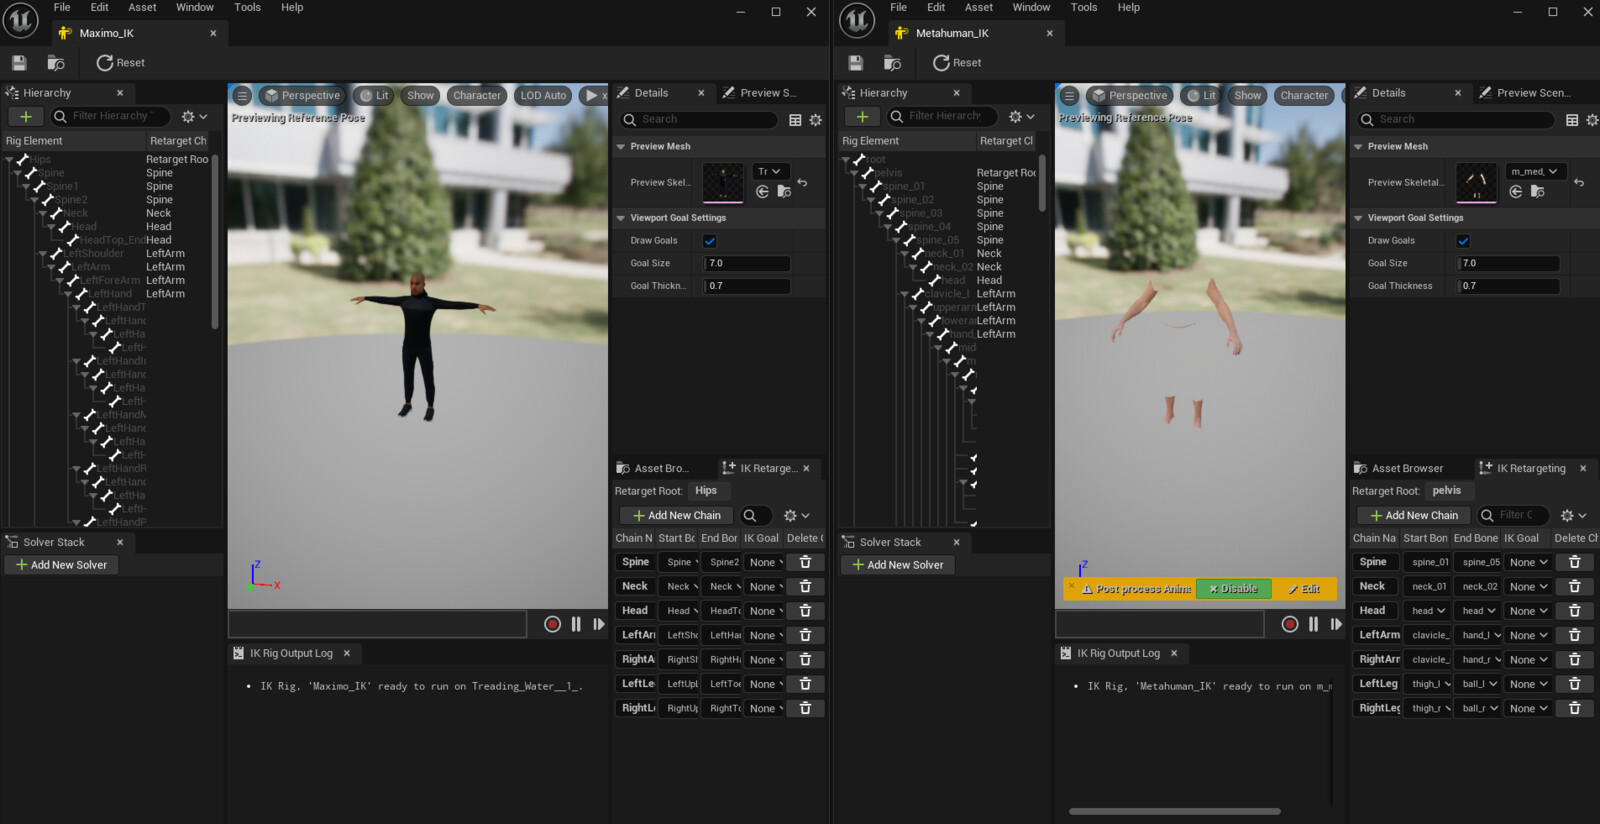Image resolution: width=1600 pixels, height=824 pixels.
Task: Open Hierarchy settings gear in Maximo_IK
Action: (x=194, y=117)
